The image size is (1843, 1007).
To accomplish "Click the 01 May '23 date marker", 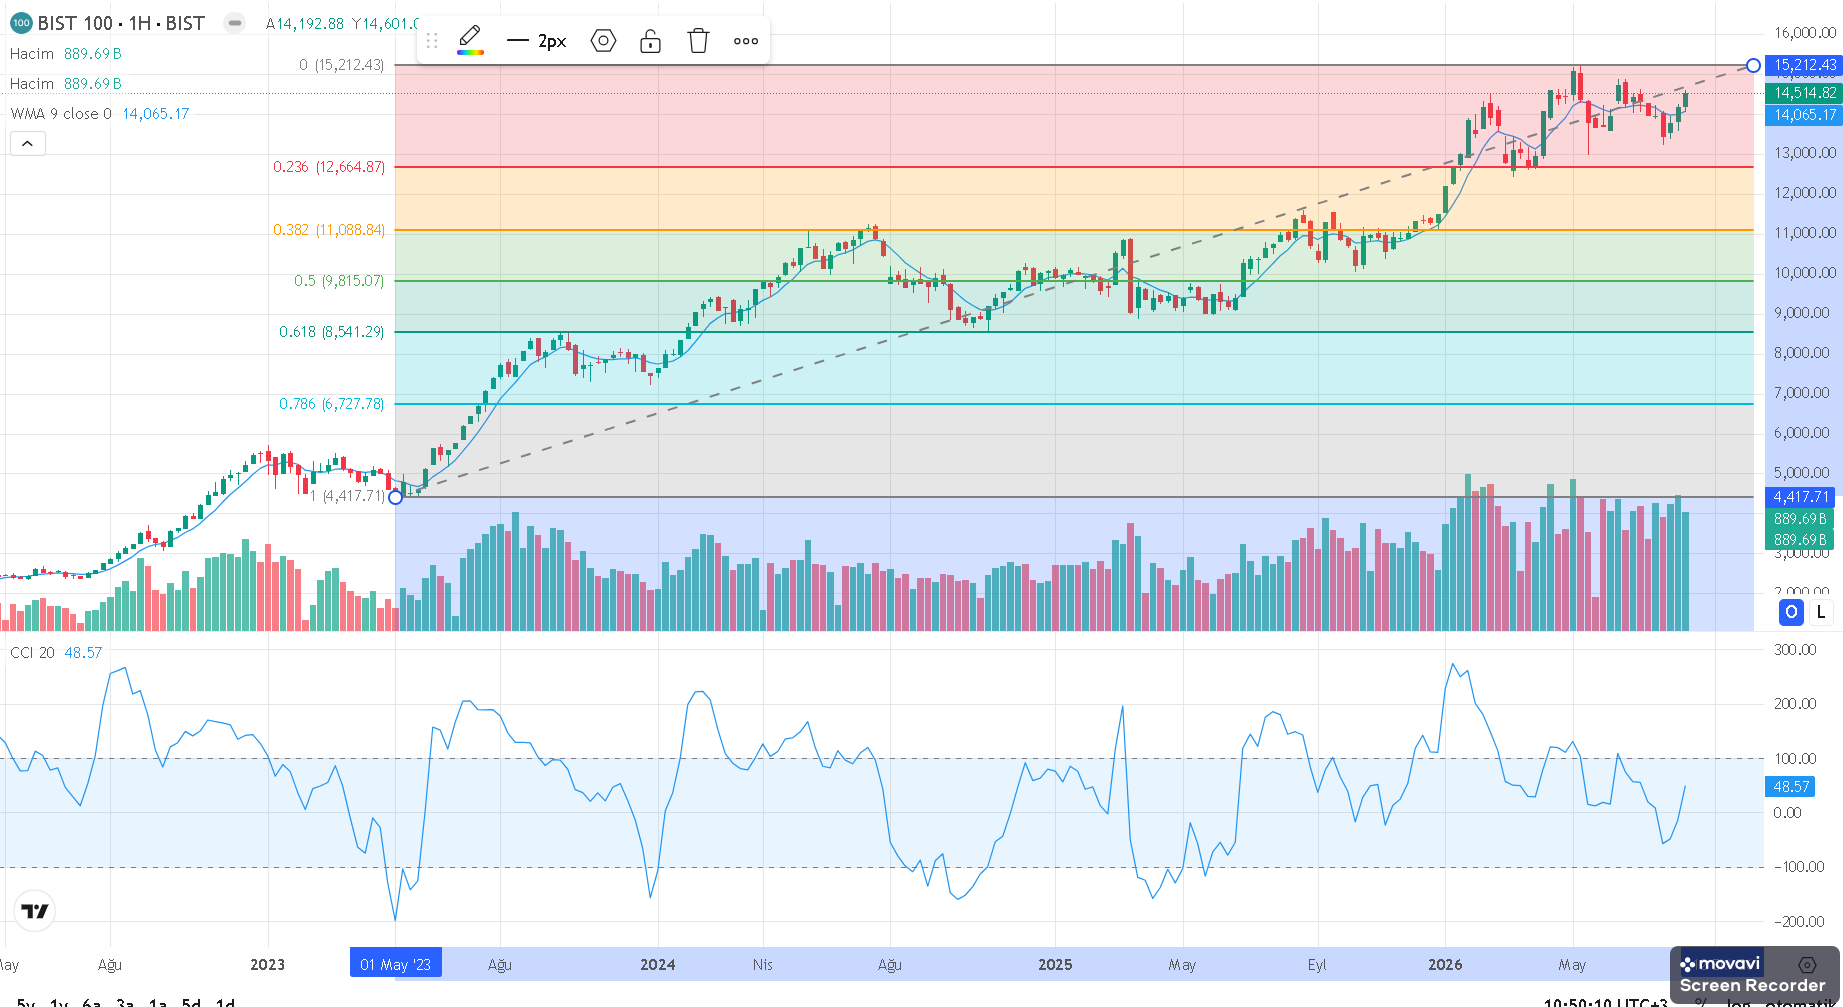I will pyautogui.click(x=396, y=964).
